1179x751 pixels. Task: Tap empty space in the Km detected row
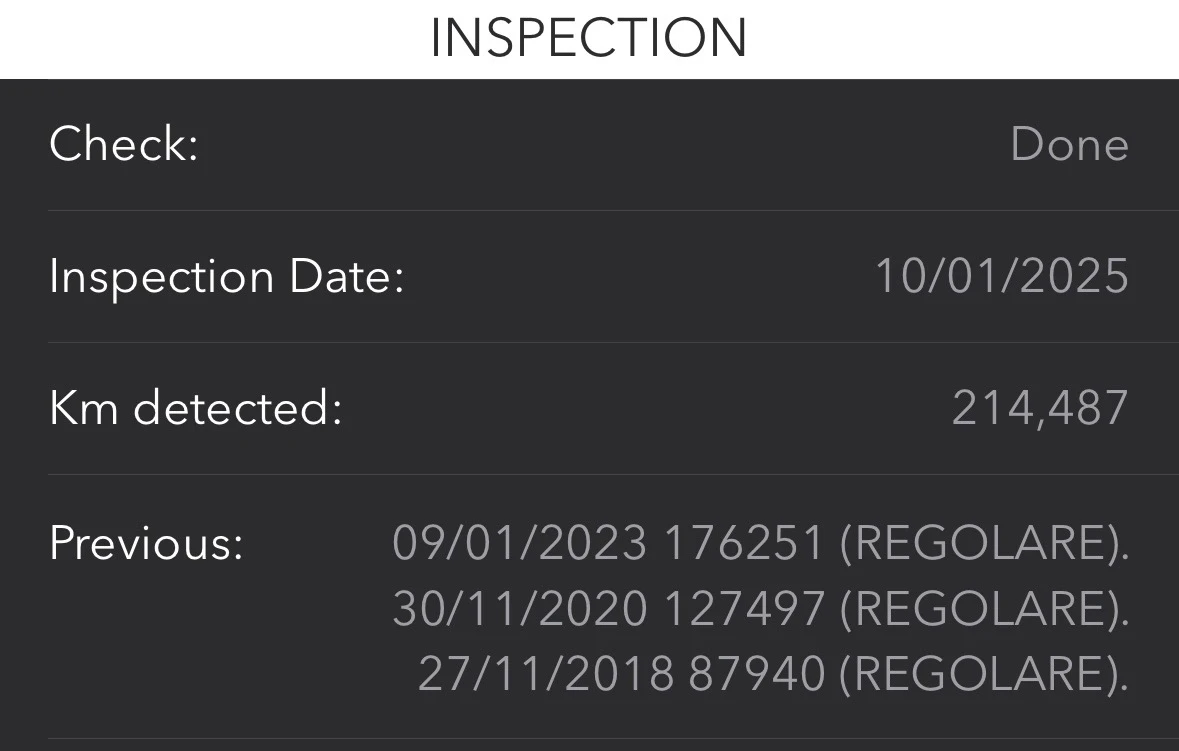point(640,409)
